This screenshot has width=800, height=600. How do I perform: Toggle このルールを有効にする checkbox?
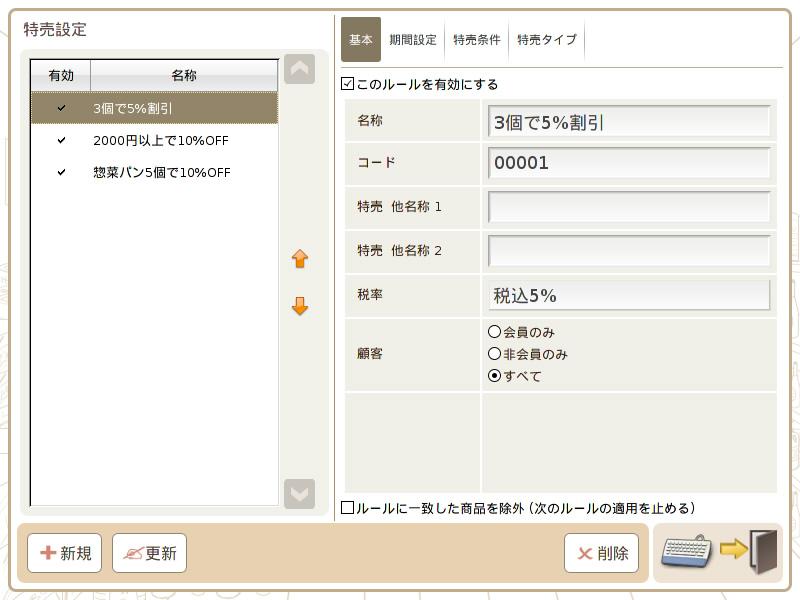click(348, 85)
